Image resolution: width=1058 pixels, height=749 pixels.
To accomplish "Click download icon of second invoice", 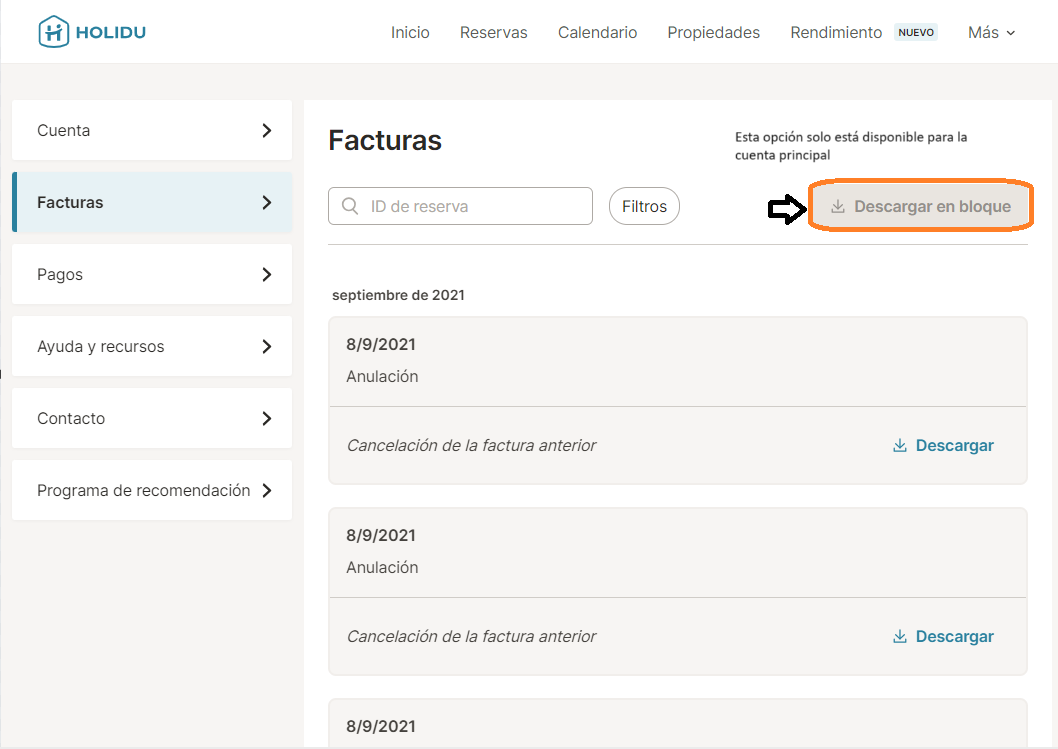I will [x=900, y=637].
